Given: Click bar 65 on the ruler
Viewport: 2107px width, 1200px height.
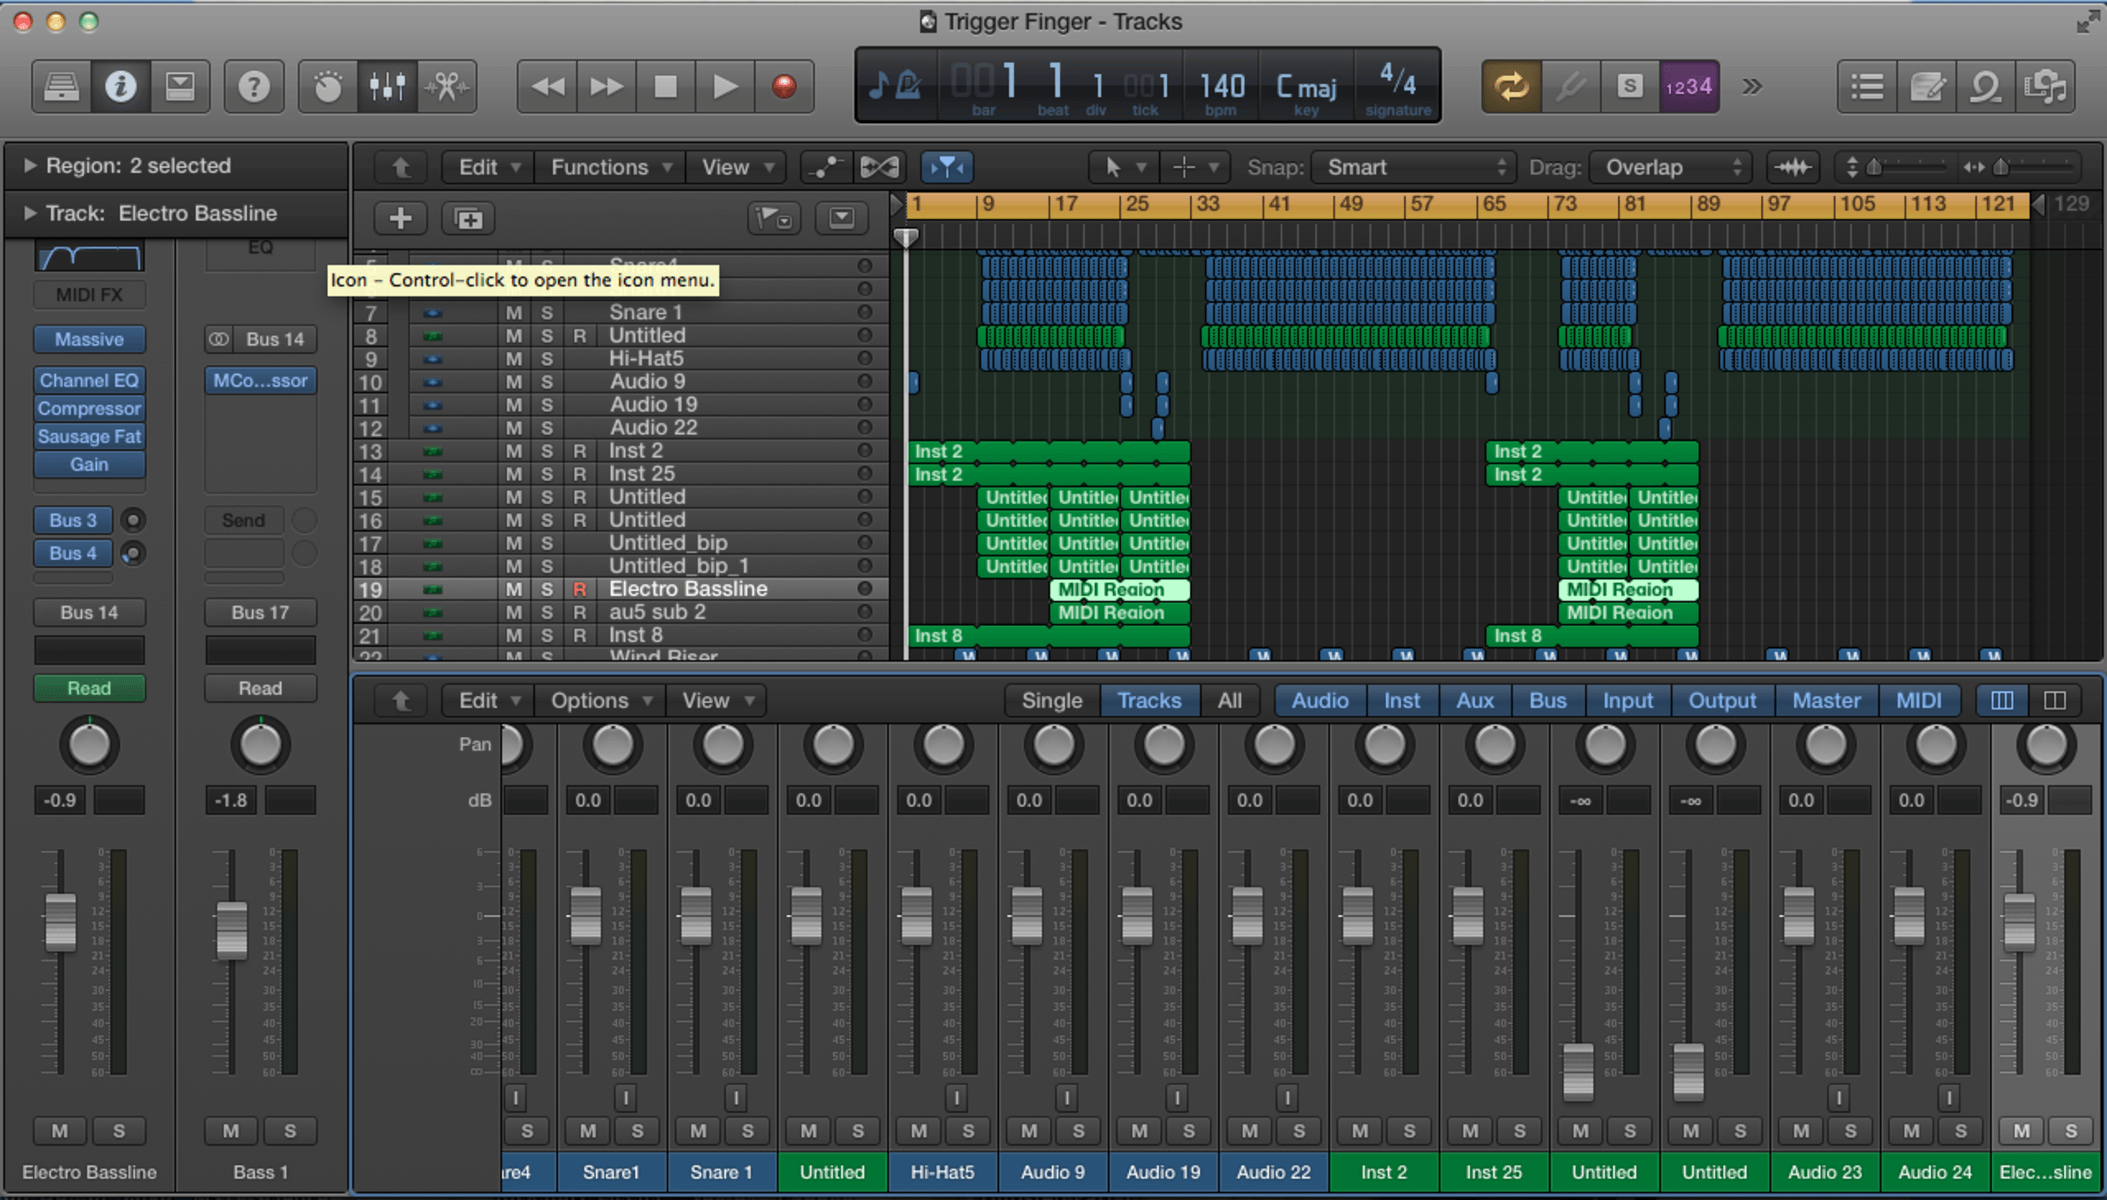Looking at the screenshot, I should pos(1494,204).
